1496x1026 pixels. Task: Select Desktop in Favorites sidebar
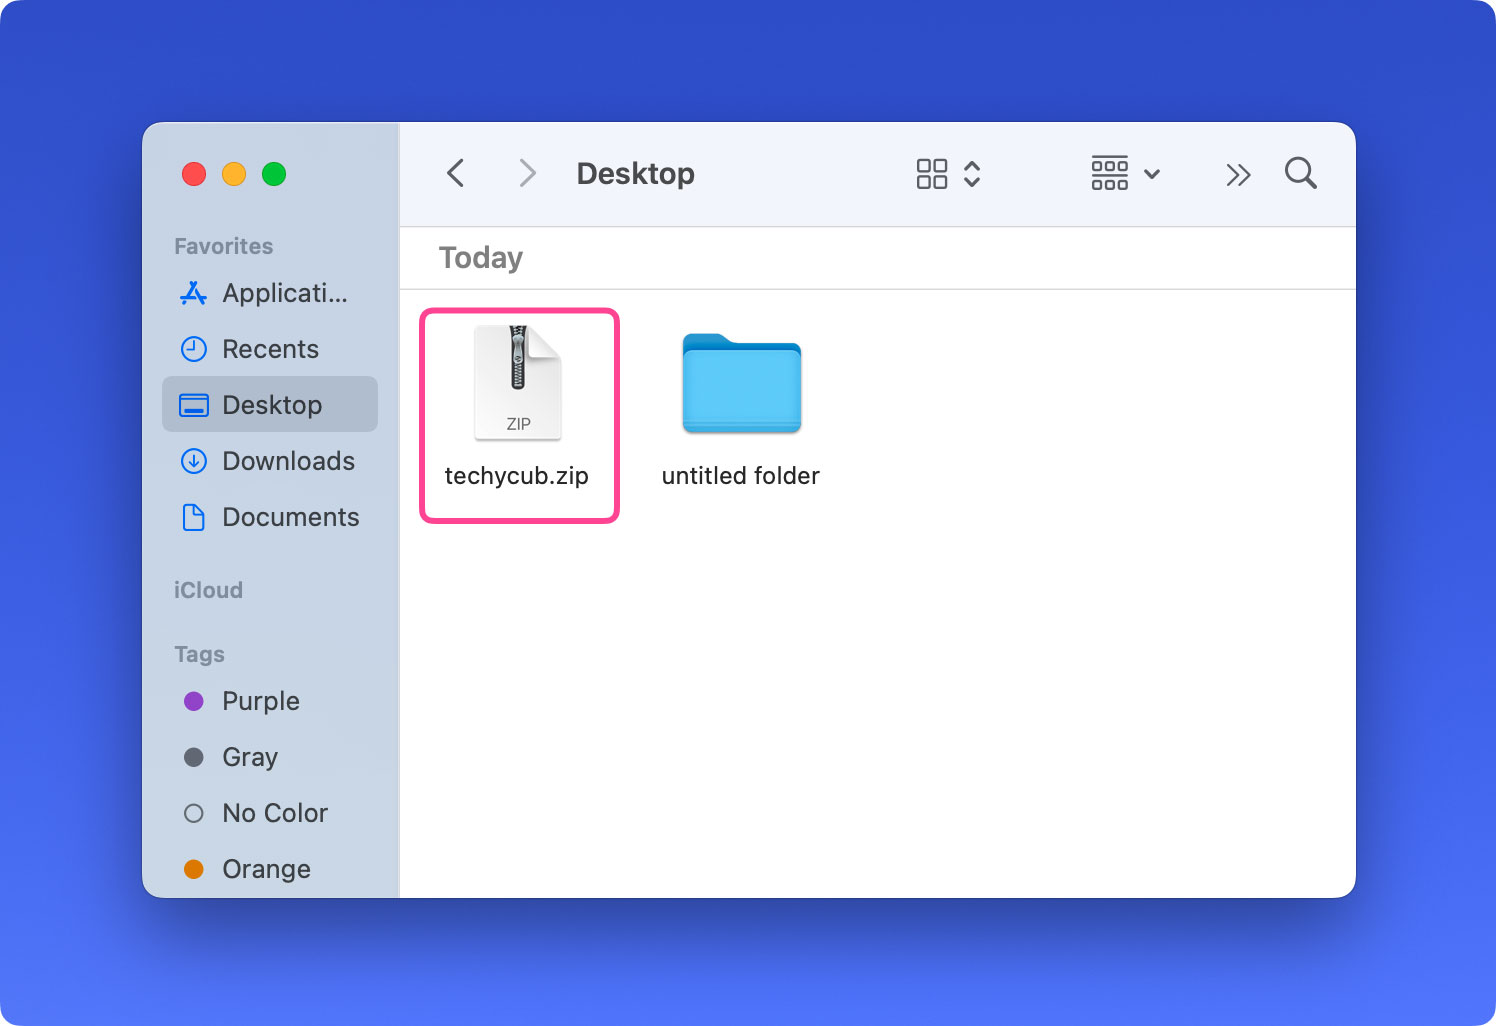[x=271, y=405]
